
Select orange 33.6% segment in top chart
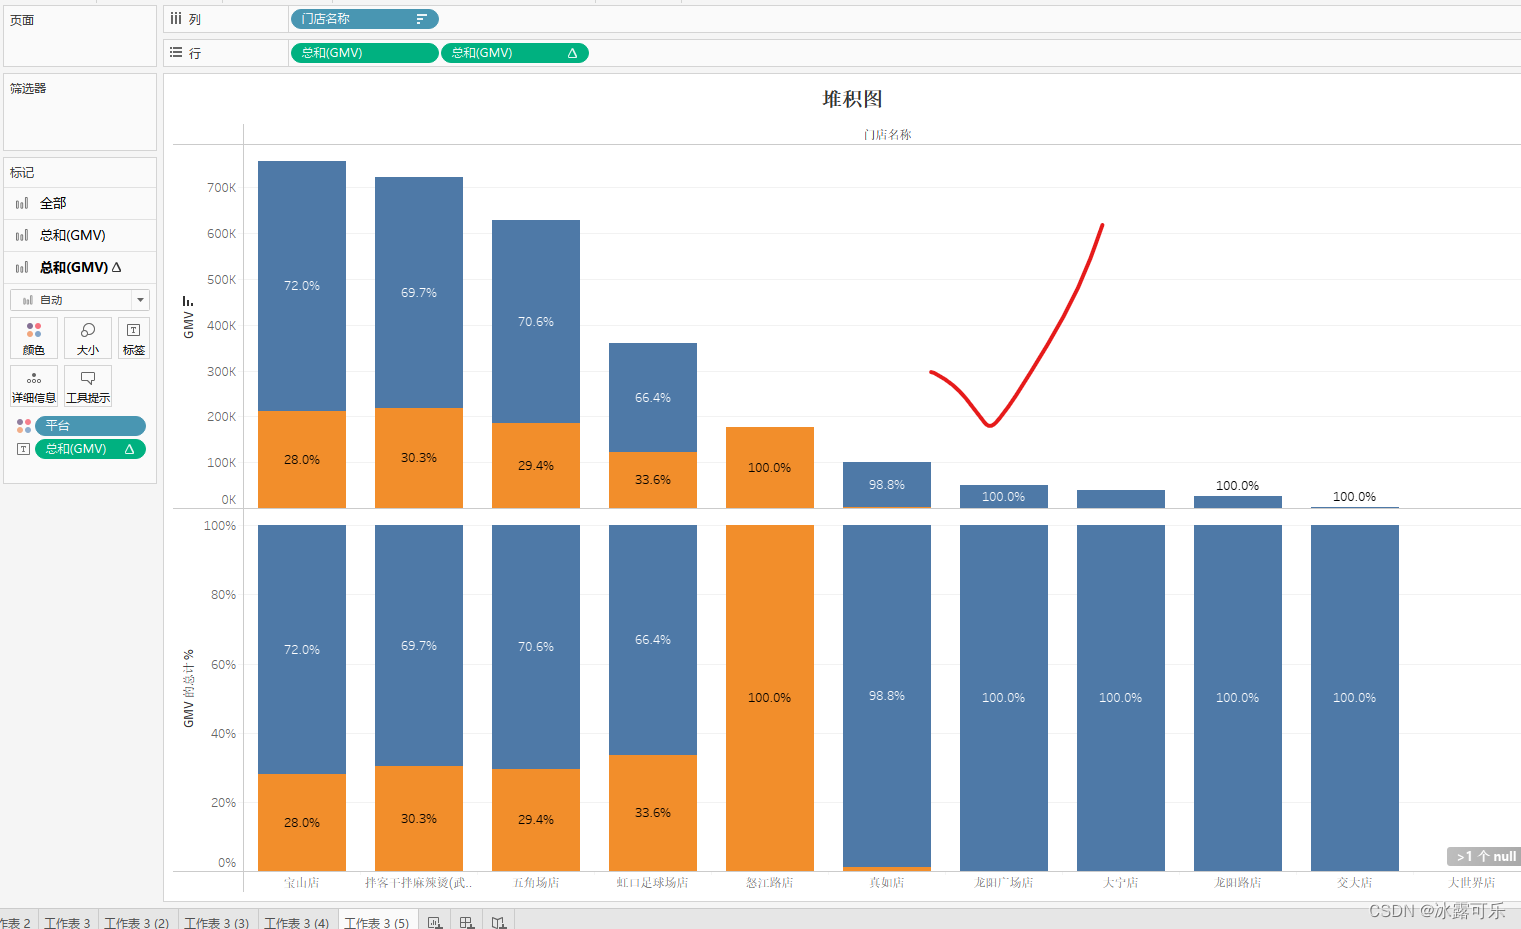coord(653,480)
